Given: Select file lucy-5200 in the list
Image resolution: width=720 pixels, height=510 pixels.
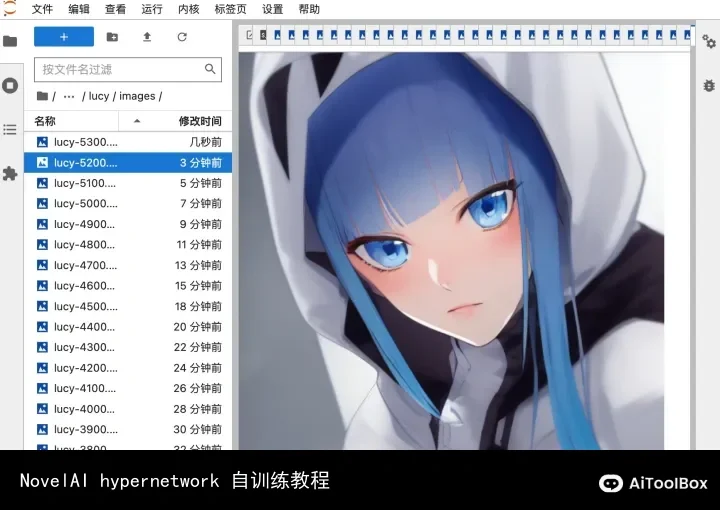Looking at the screenshot, I should [x=128, y=163].
